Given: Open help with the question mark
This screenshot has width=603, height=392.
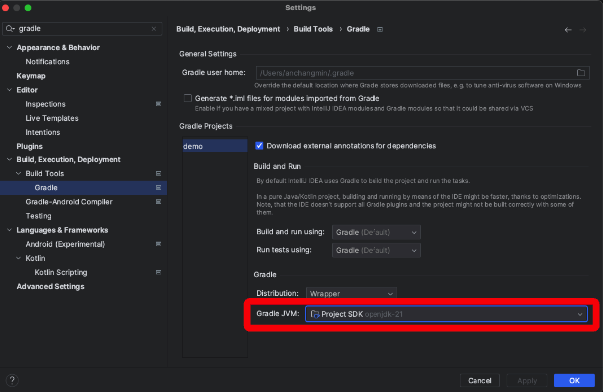Looking at the screenshot, I should click(12, 380).
